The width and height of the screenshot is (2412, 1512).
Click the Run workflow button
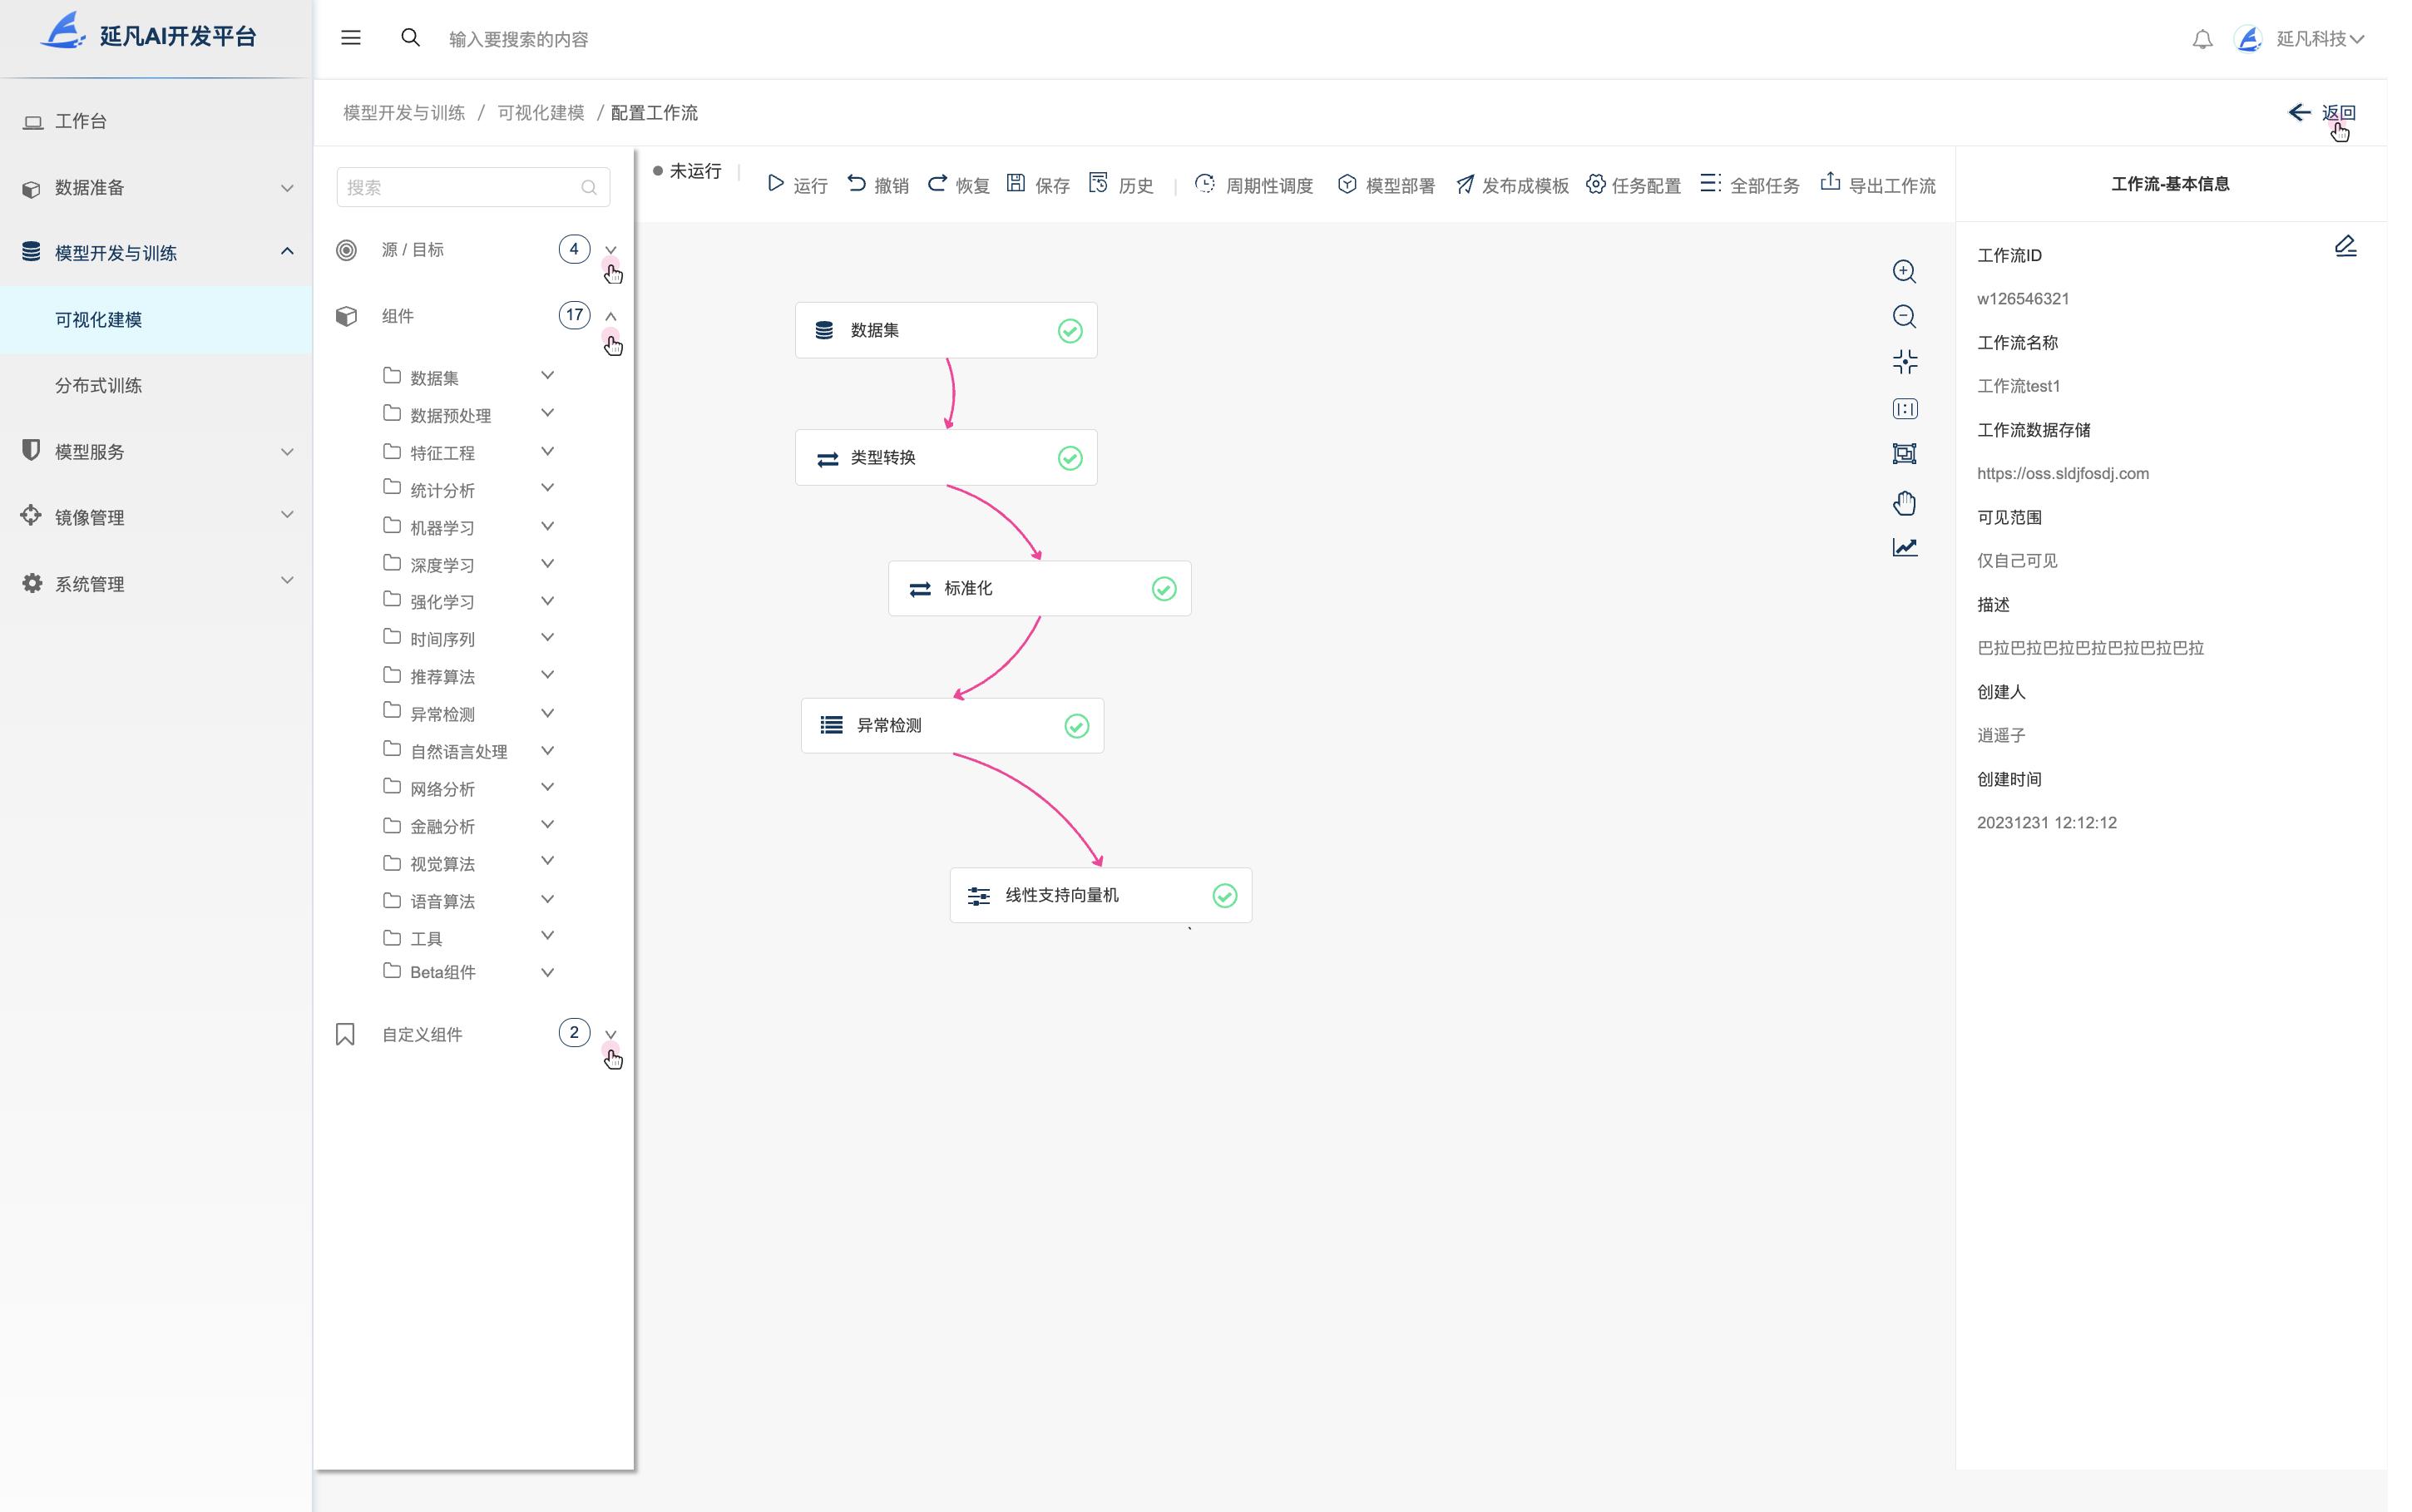click(797, 185)
